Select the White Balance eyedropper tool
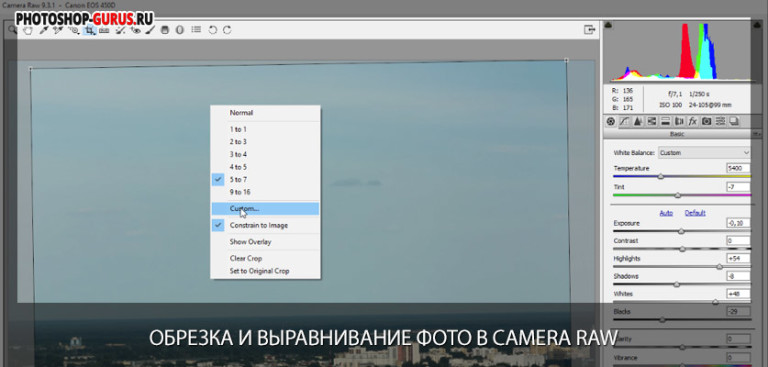The image size is (768, 367). pyautogui.click(x=44, y=30)
